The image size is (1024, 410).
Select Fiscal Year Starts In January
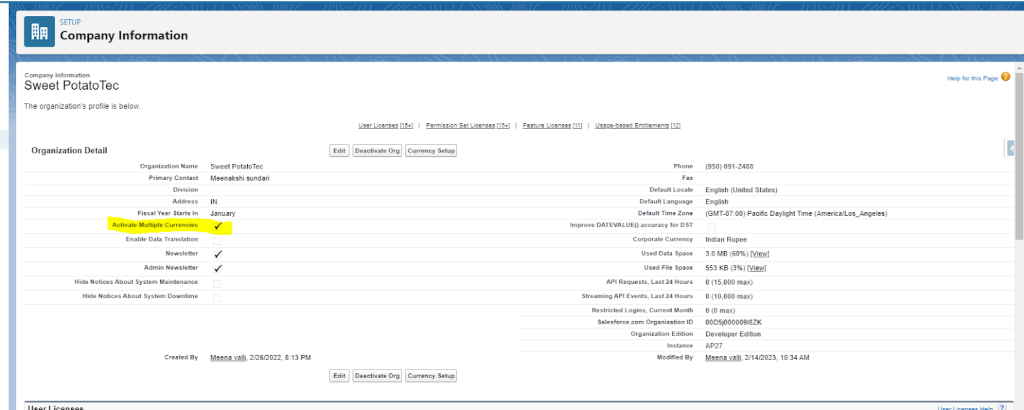coord(223,213)
